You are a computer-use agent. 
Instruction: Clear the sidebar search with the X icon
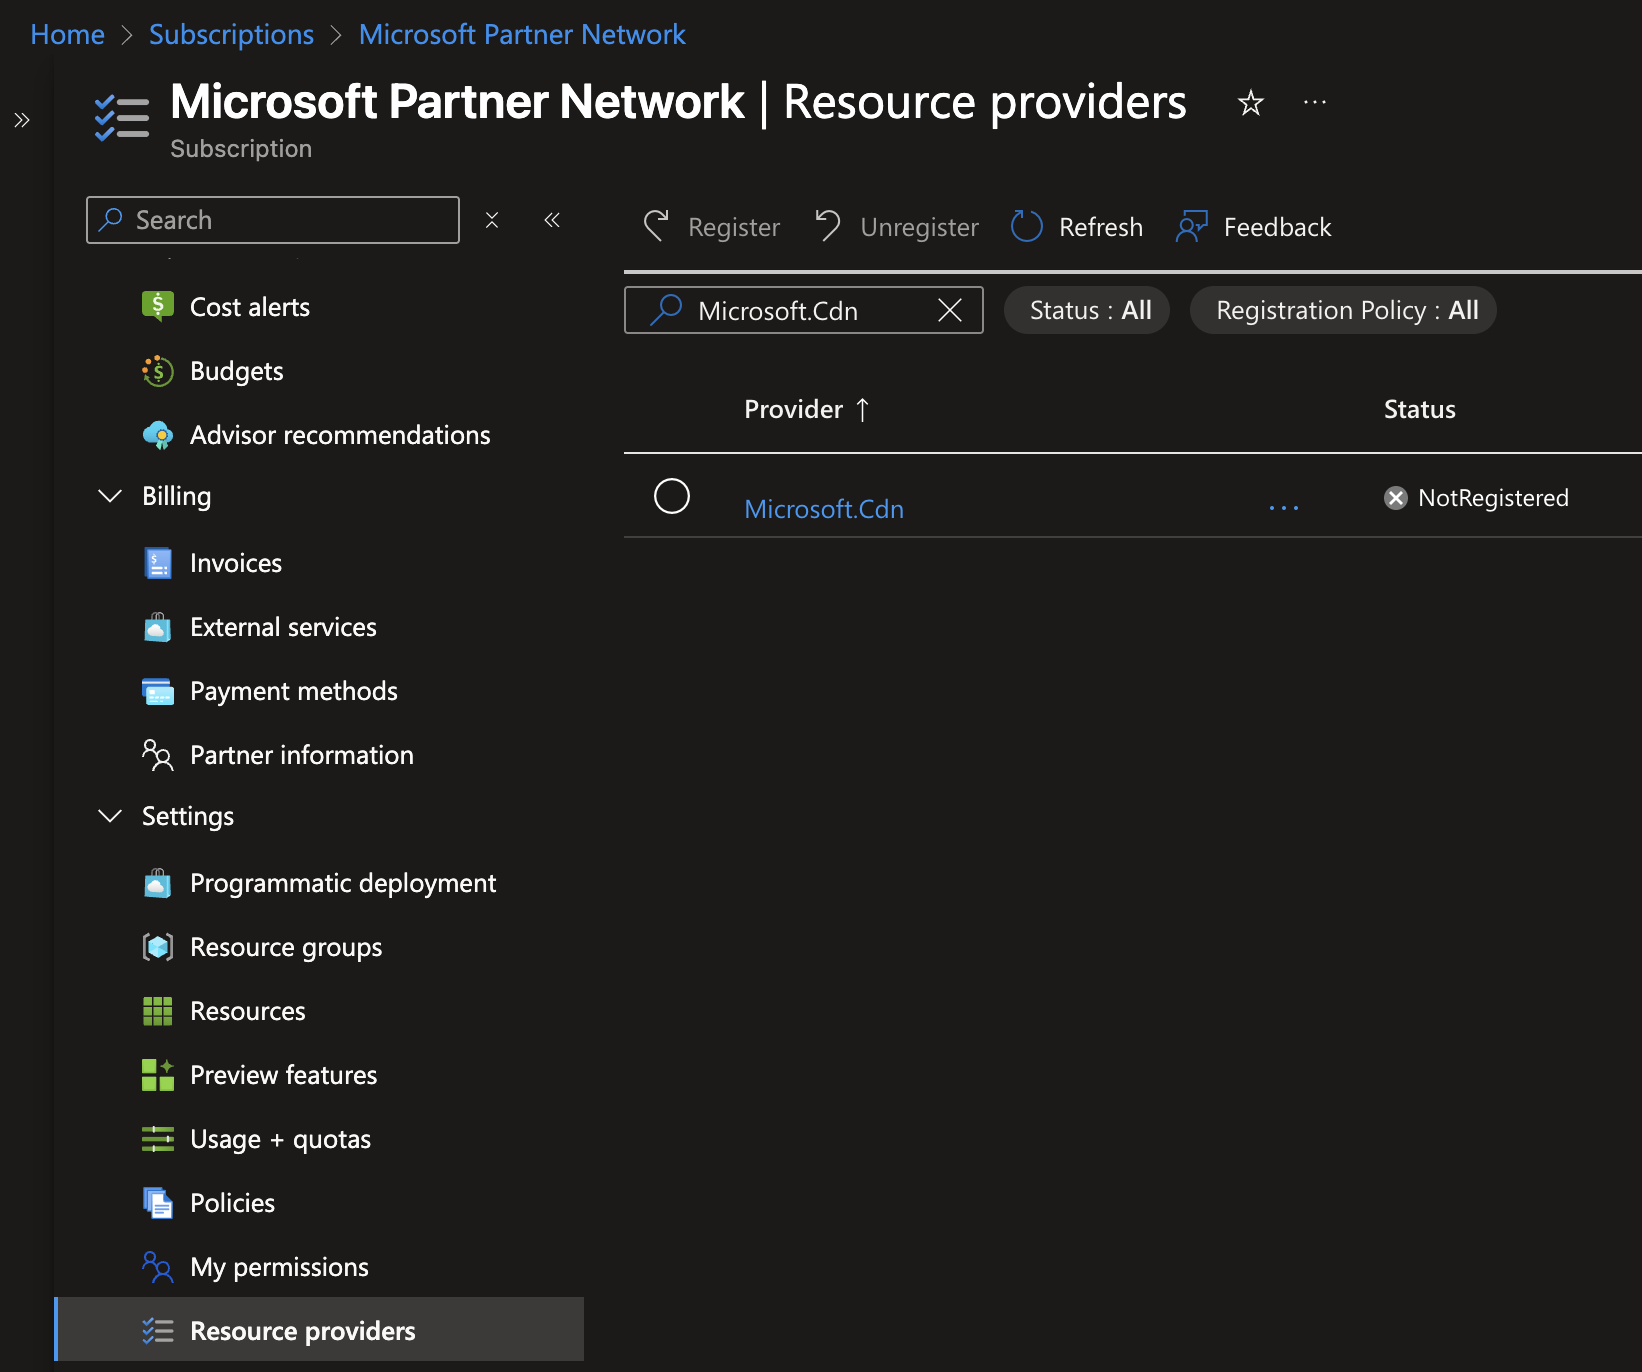pos(492,220)
